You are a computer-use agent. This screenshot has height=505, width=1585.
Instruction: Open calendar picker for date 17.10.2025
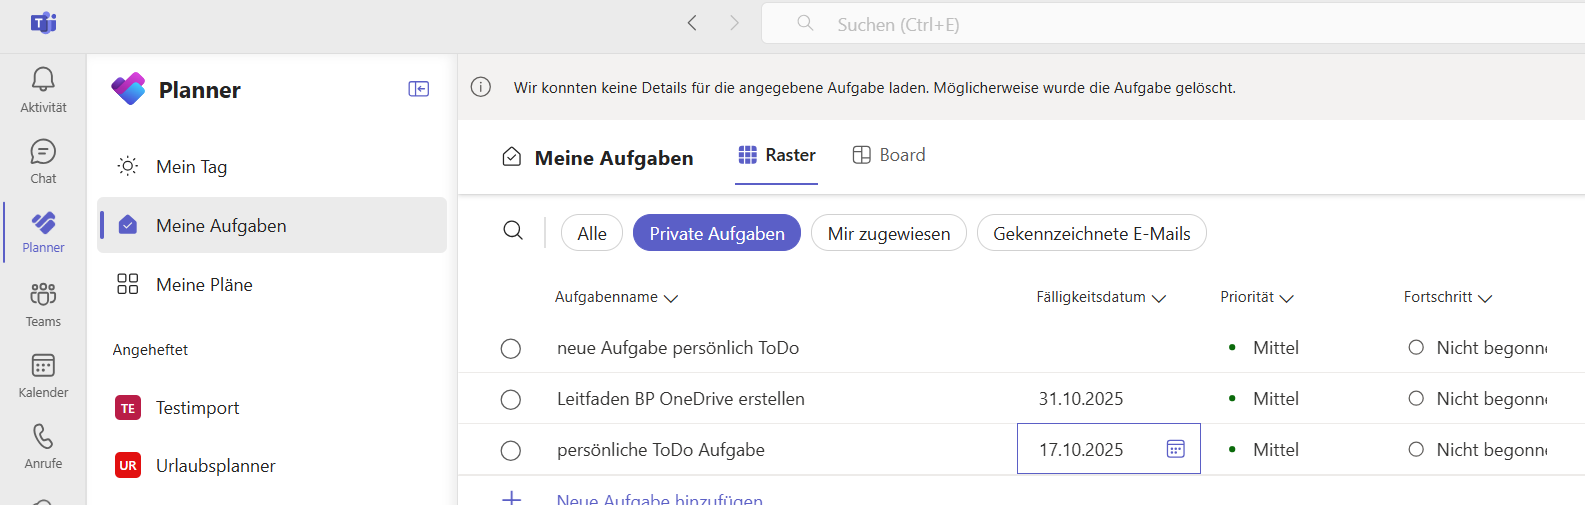tap(1175, 450)
